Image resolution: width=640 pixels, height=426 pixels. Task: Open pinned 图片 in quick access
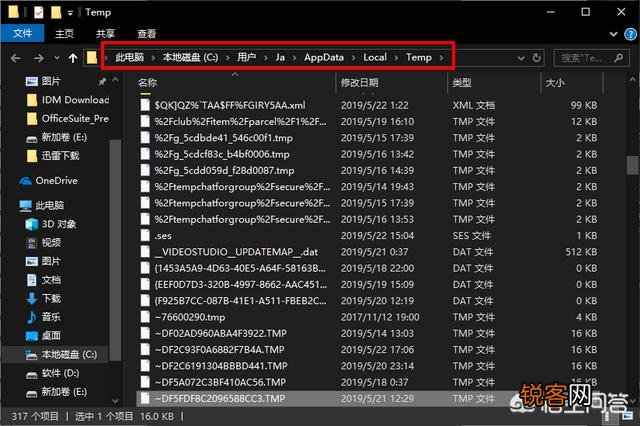coord(51,81)
